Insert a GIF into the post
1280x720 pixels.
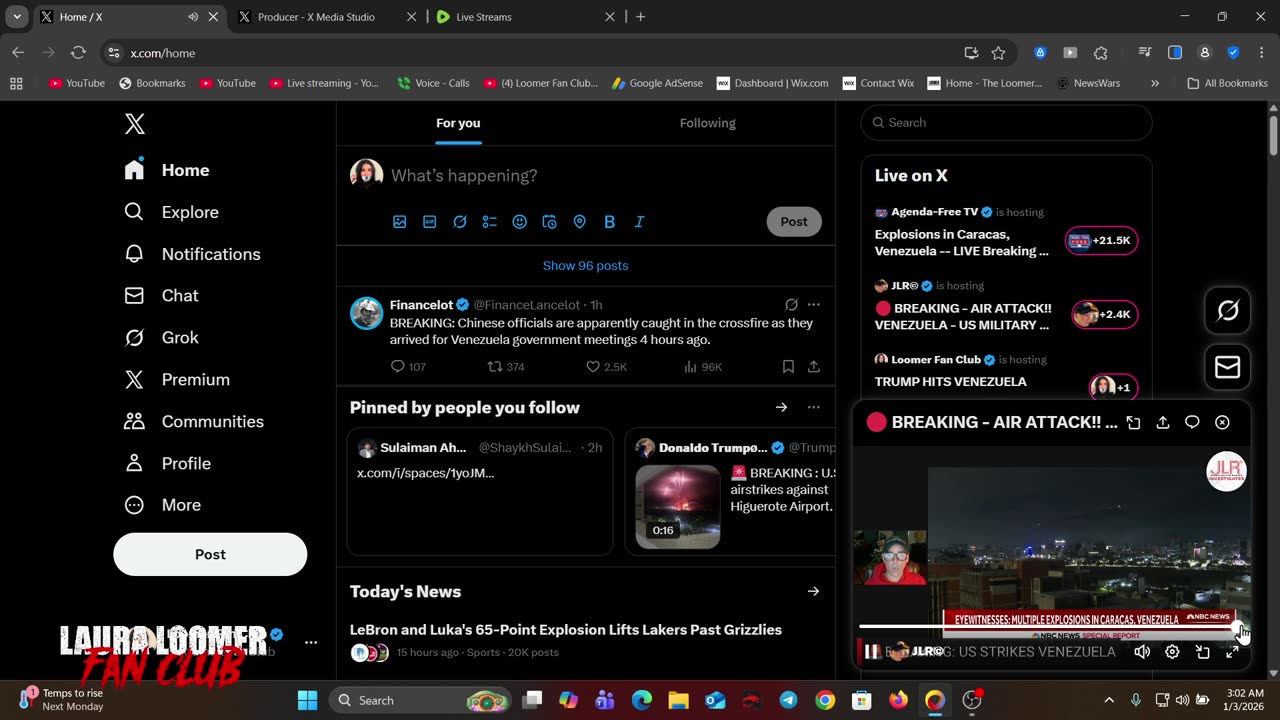[x=430, y=222]
